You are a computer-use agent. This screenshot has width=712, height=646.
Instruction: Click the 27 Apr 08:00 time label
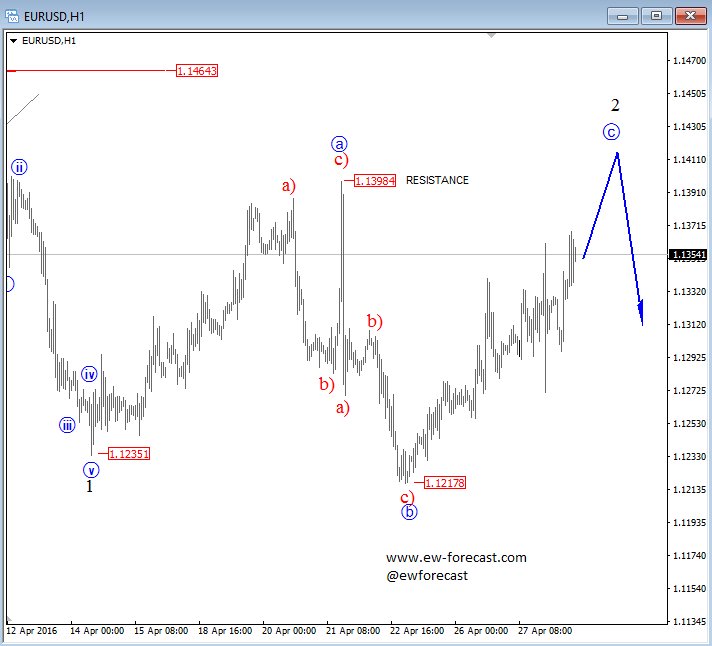point(545,631)
